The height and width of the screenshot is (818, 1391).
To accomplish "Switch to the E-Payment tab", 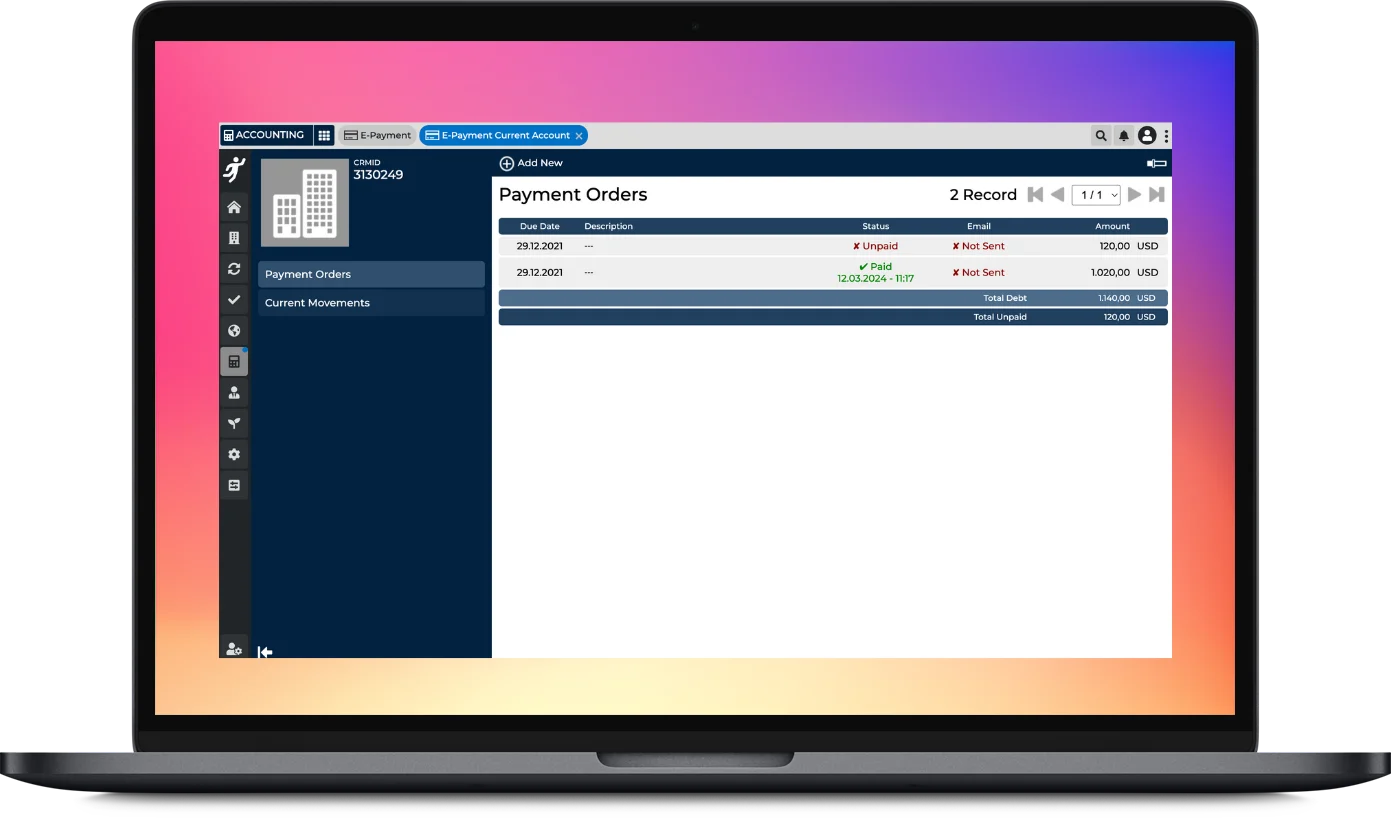I will tap(377, 136).
